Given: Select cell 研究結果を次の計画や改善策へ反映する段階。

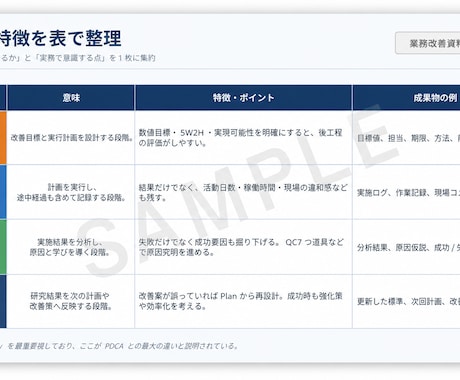Looking at the screenshot, I should point(71,301).
